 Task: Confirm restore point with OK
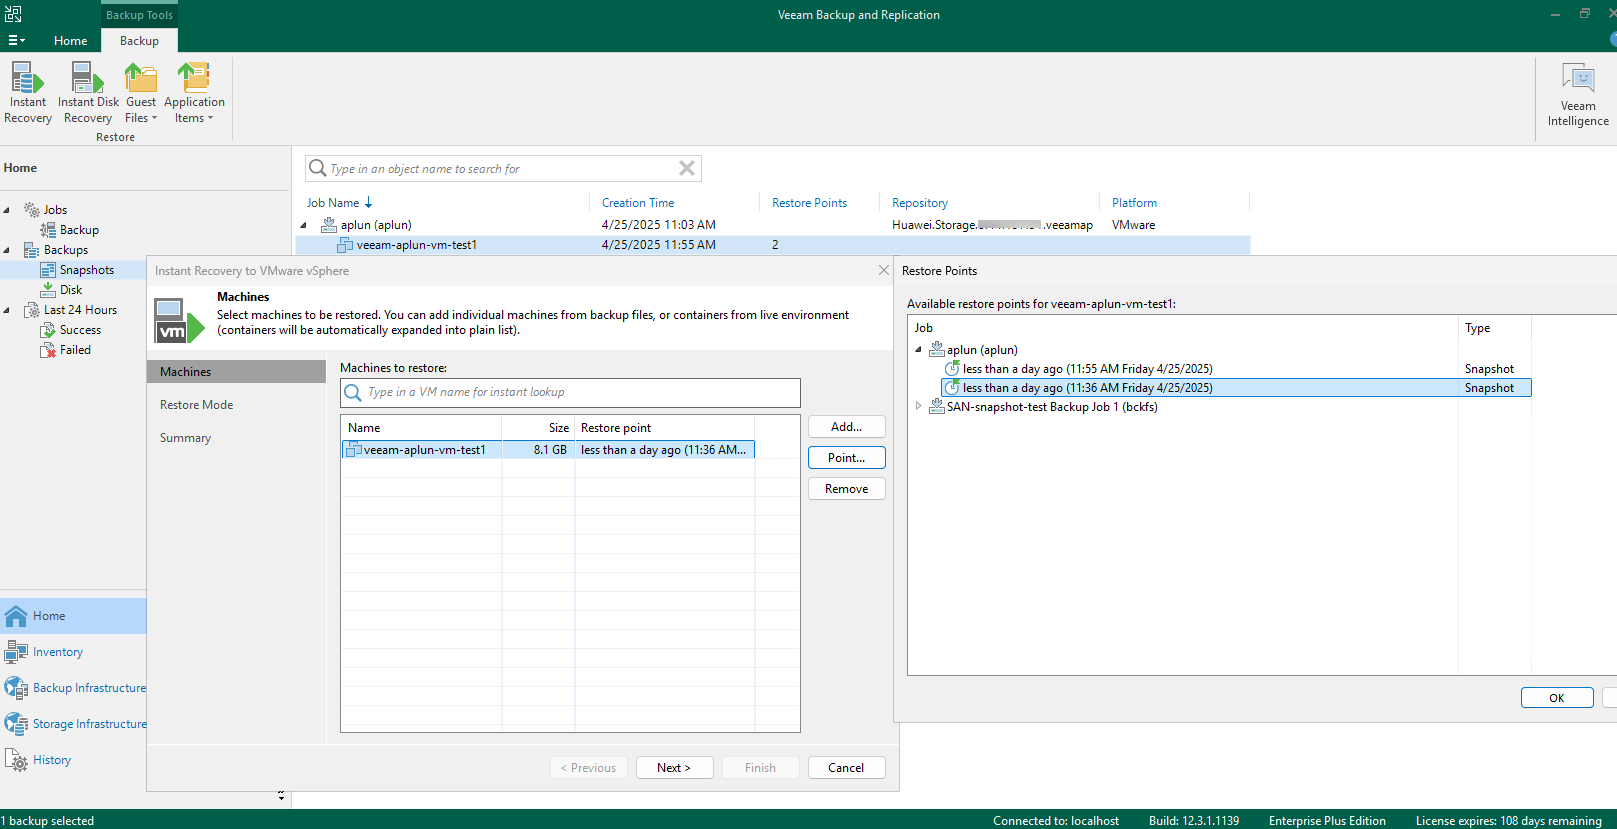(x=1557, y=698)
